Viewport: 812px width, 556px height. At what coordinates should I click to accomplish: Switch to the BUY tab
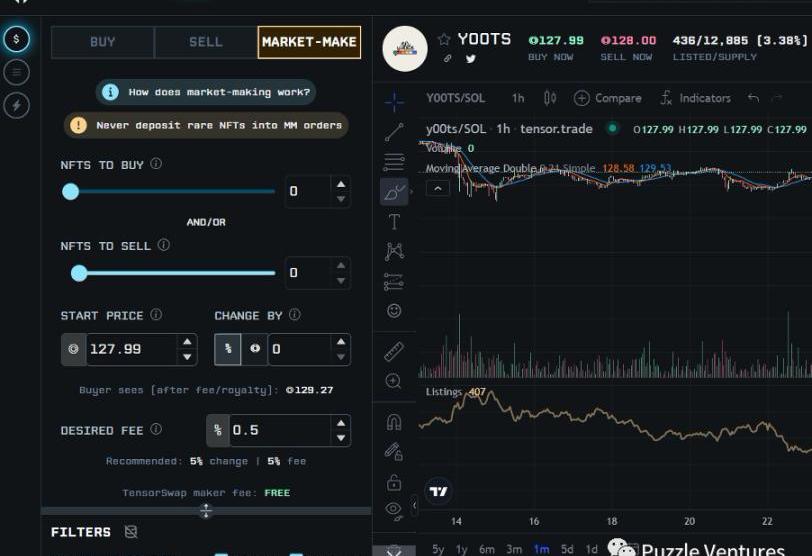coord(103,42)
